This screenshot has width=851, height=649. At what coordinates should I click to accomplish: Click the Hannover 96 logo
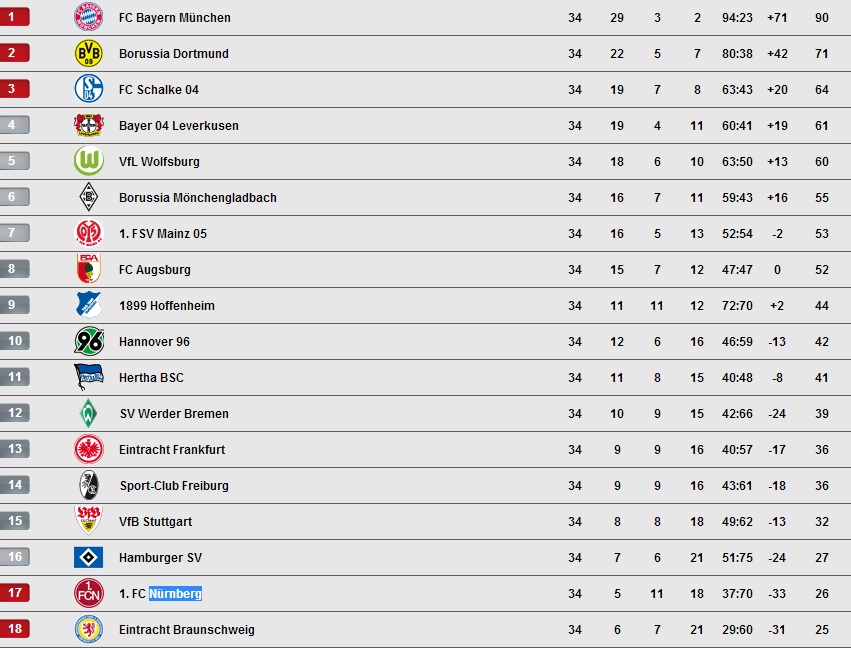tap(88, 341)
